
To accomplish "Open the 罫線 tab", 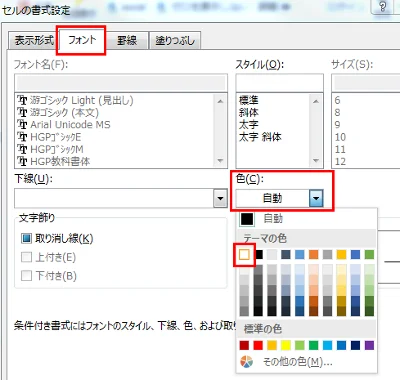I will (x=127, y=41).
